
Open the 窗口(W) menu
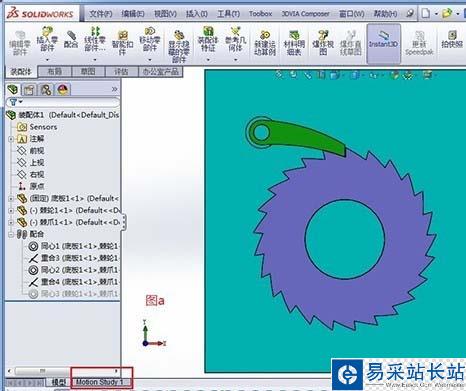(x=351, y=14)
